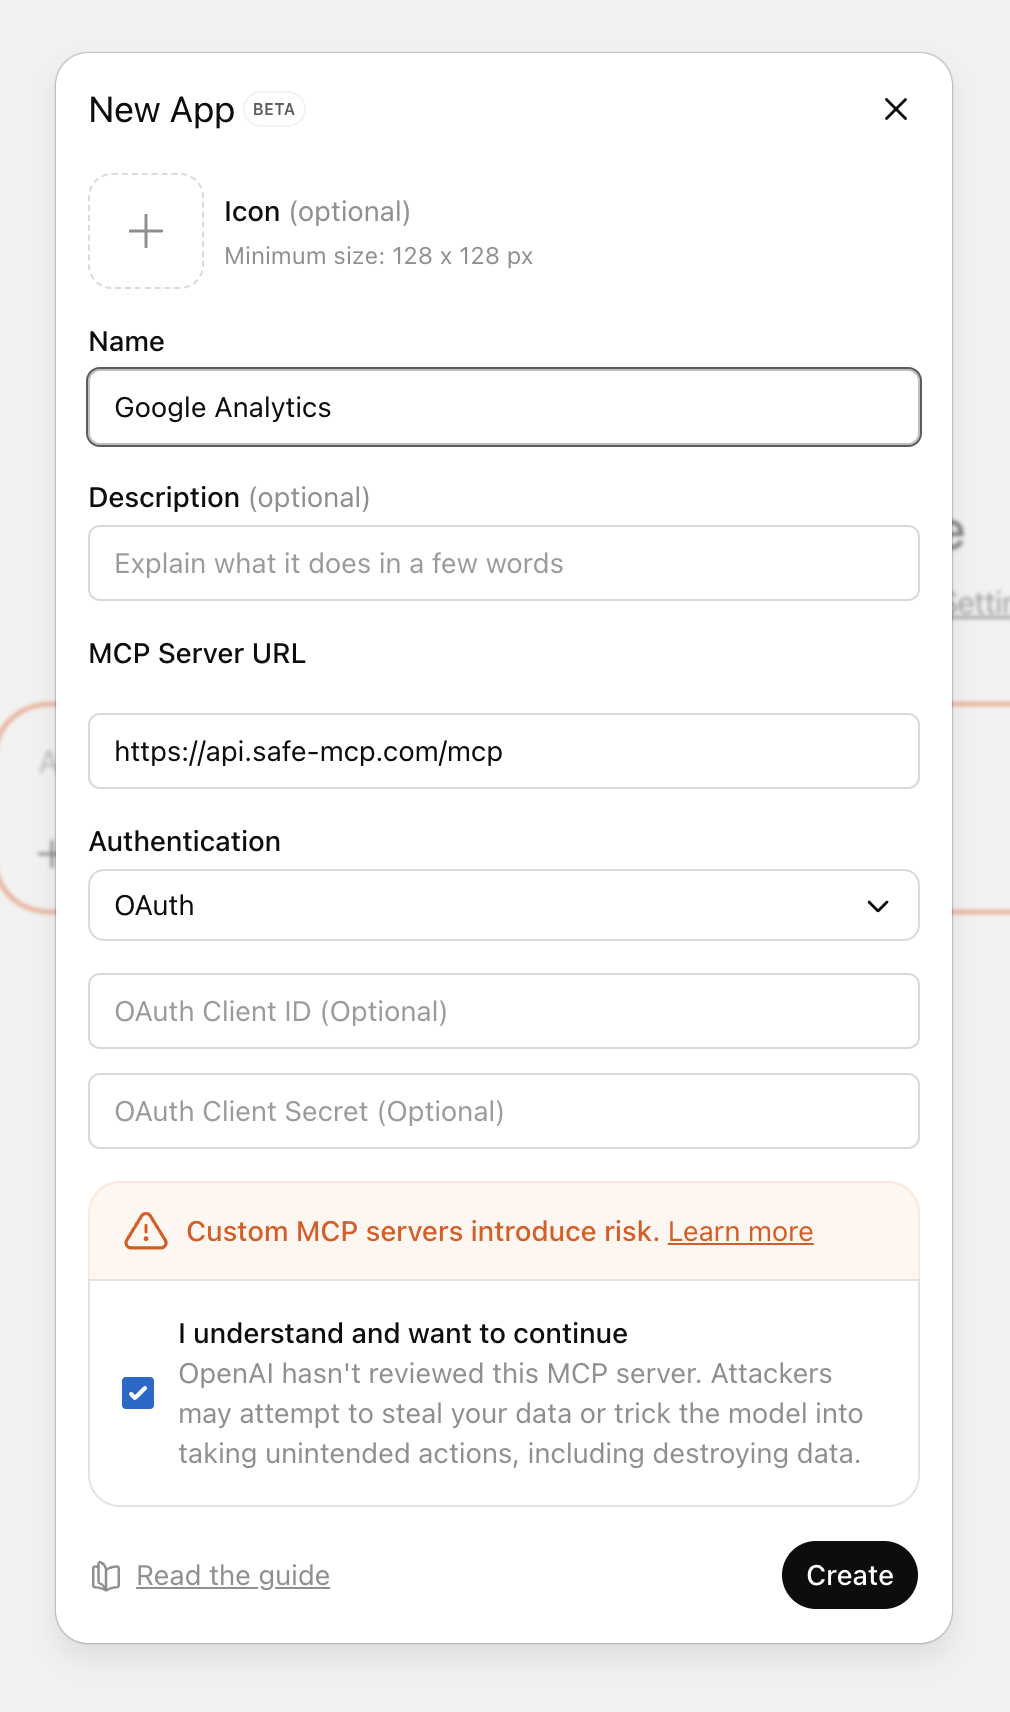Focus the OAuth Client ID field
Screen dimensions: 1010x1712
[x=504, y=1011]
